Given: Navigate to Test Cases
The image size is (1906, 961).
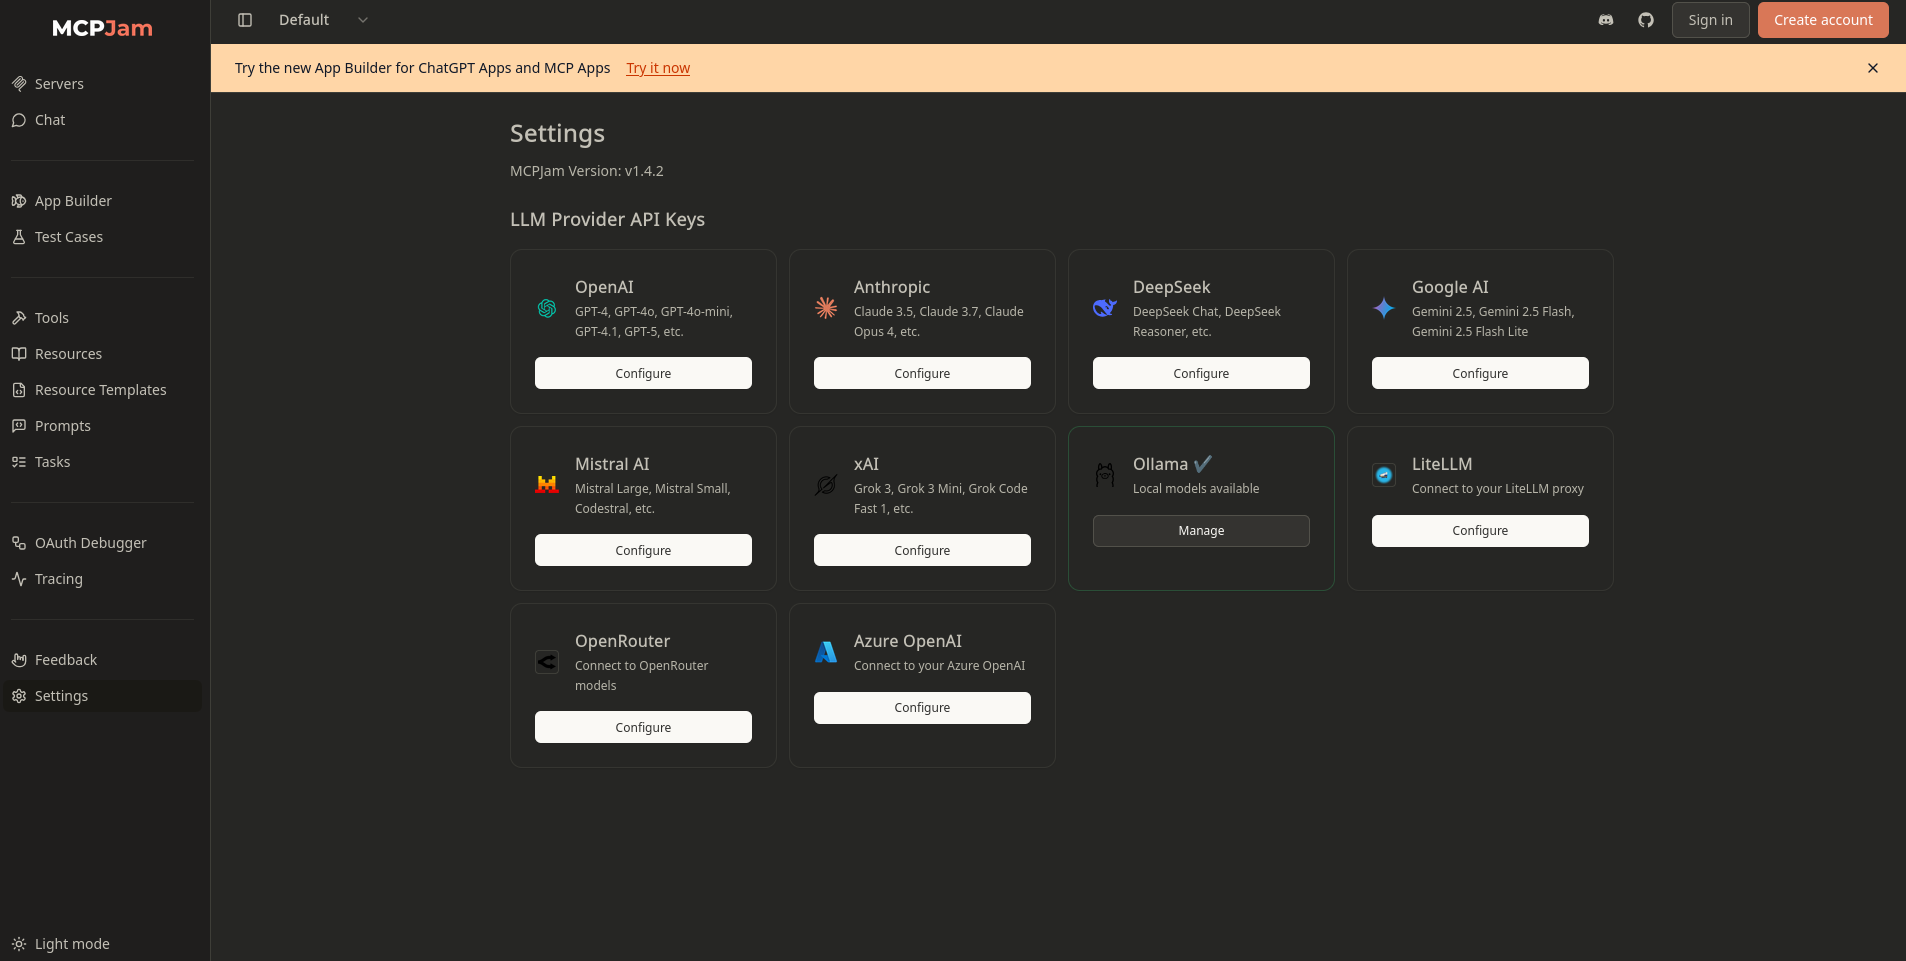Looking at the screenshot, I should [x=102, y=237].
